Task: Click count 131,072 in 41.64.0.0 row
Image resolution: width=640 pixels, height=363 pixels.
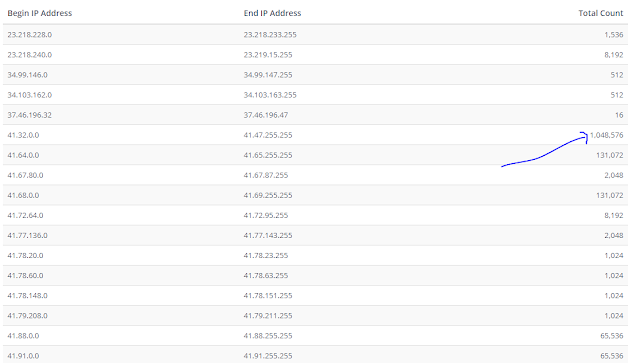Action: [609, 155]
